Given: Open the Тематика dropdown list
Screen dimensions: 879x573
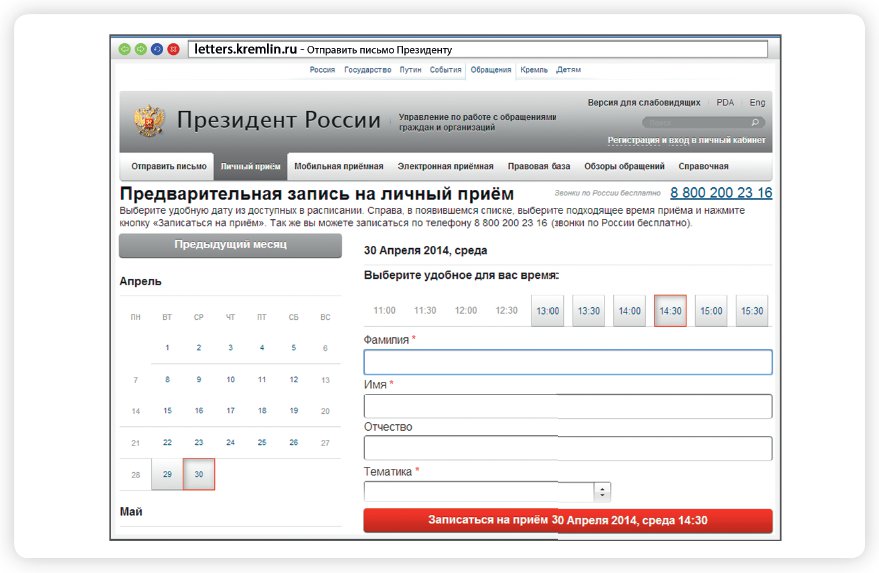Looking at the screenshot, I should coord(487,492).
